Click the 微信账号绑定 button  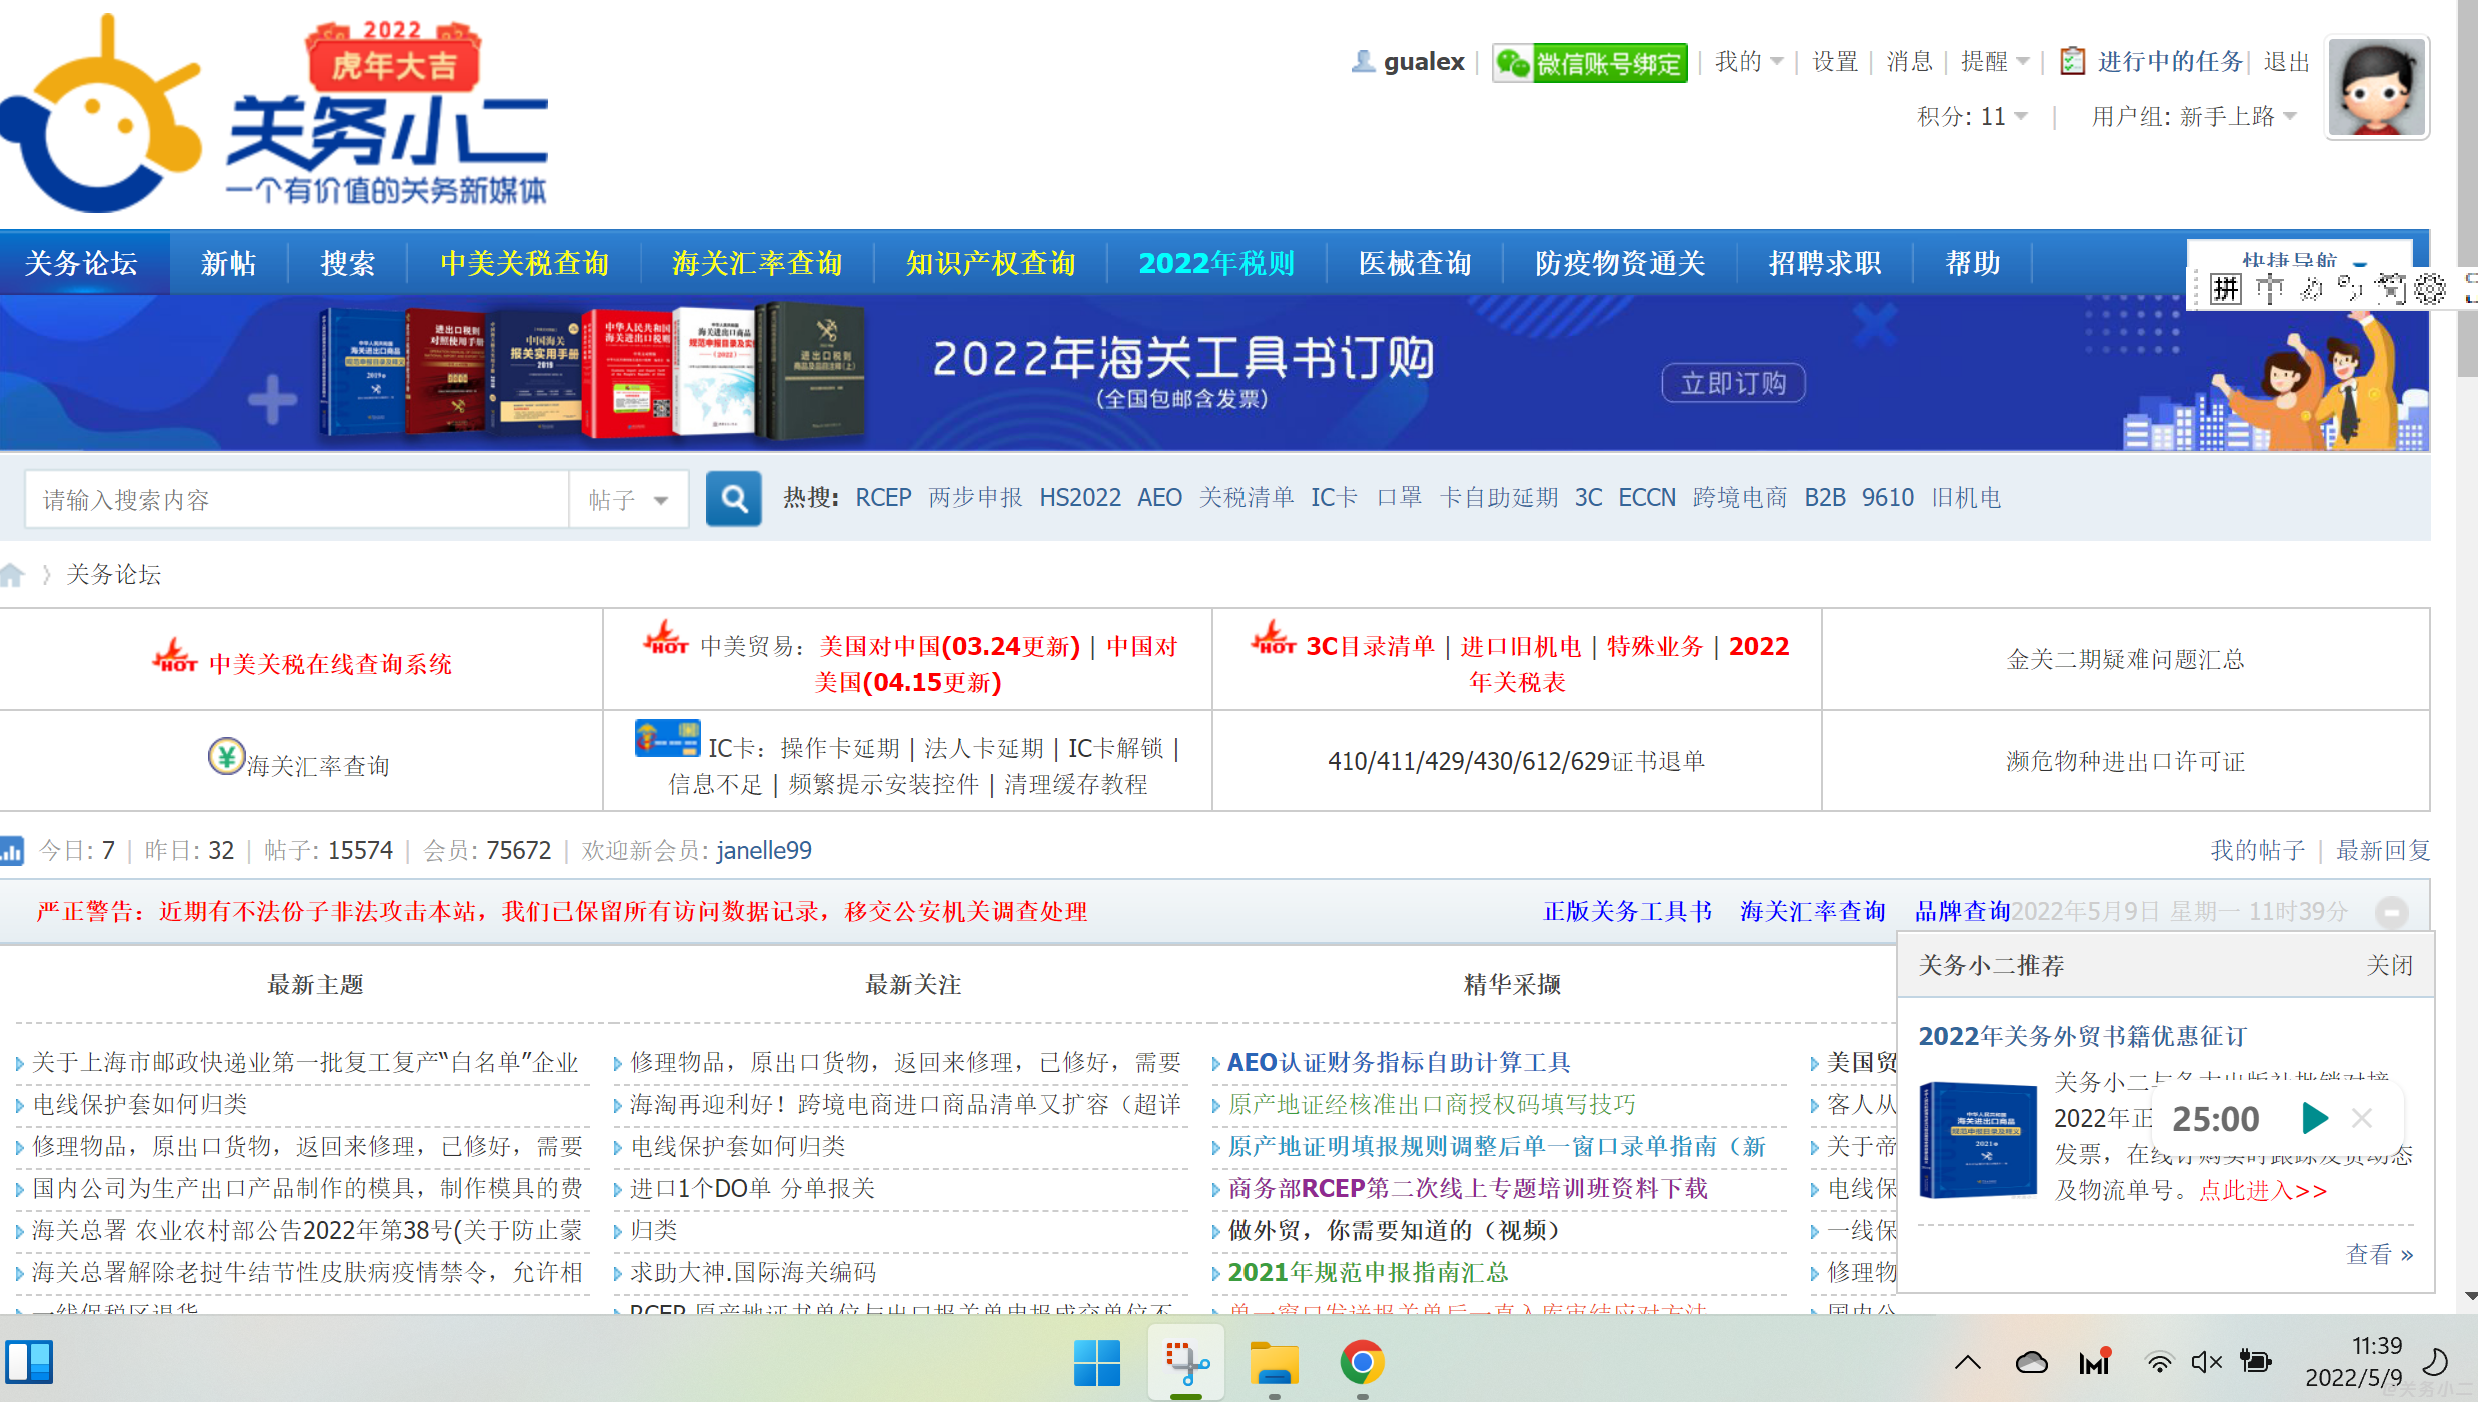pos(1590,63)
